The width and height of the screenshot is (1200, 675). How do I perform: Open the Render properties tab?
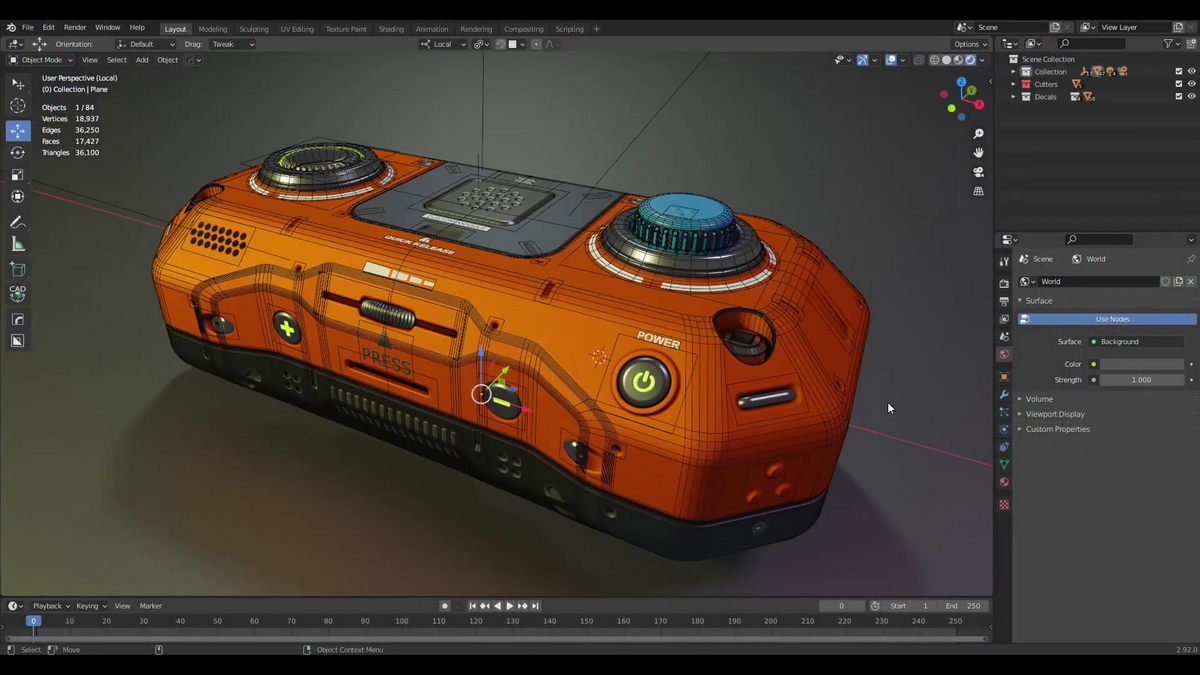tap(1004, 284)
